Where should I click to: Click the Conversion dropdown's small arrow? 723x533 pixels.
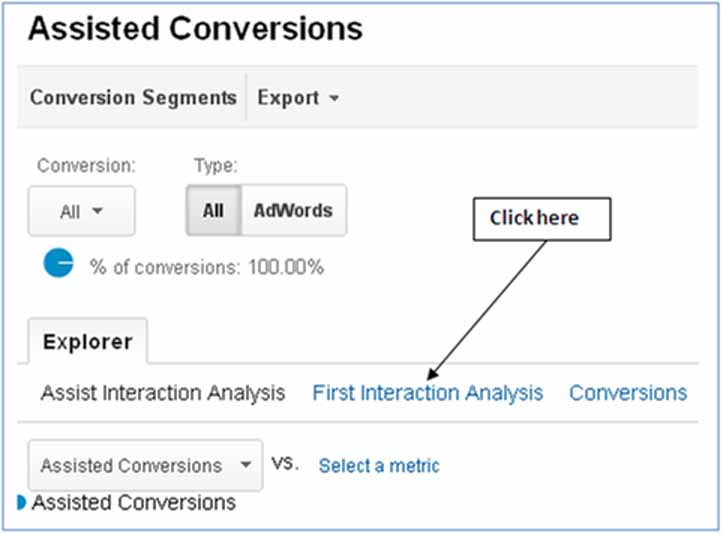[x=97, y=211]
